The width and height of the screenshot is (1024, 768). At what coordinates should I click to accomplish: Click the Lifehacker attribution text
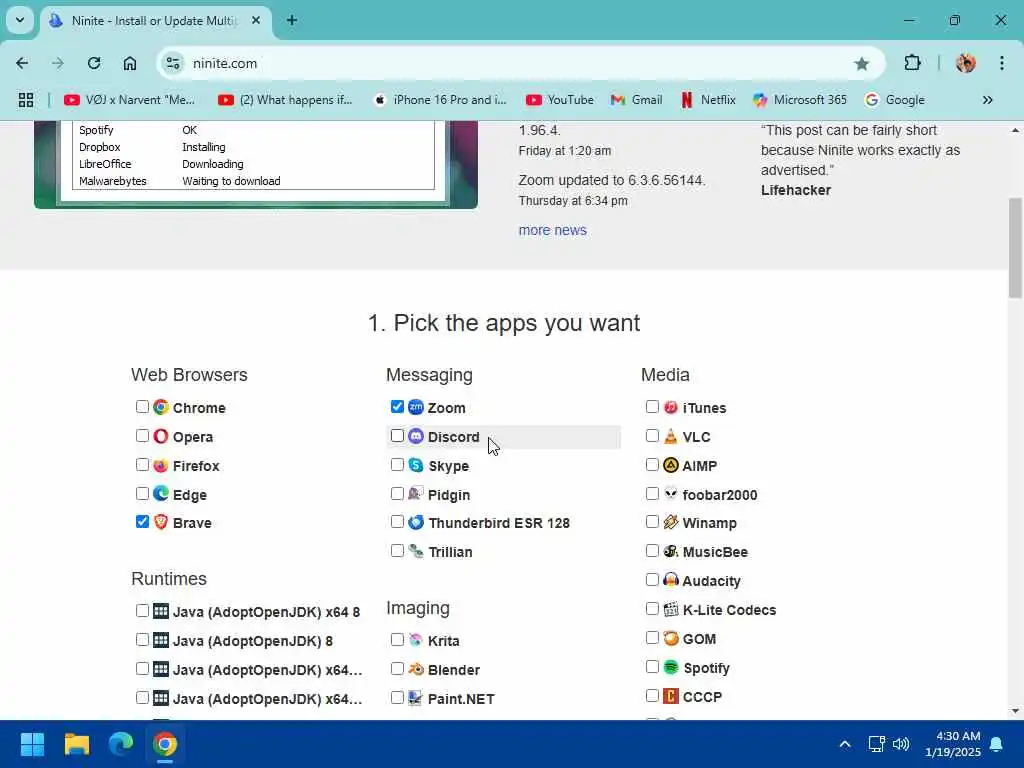click(795, 190)
